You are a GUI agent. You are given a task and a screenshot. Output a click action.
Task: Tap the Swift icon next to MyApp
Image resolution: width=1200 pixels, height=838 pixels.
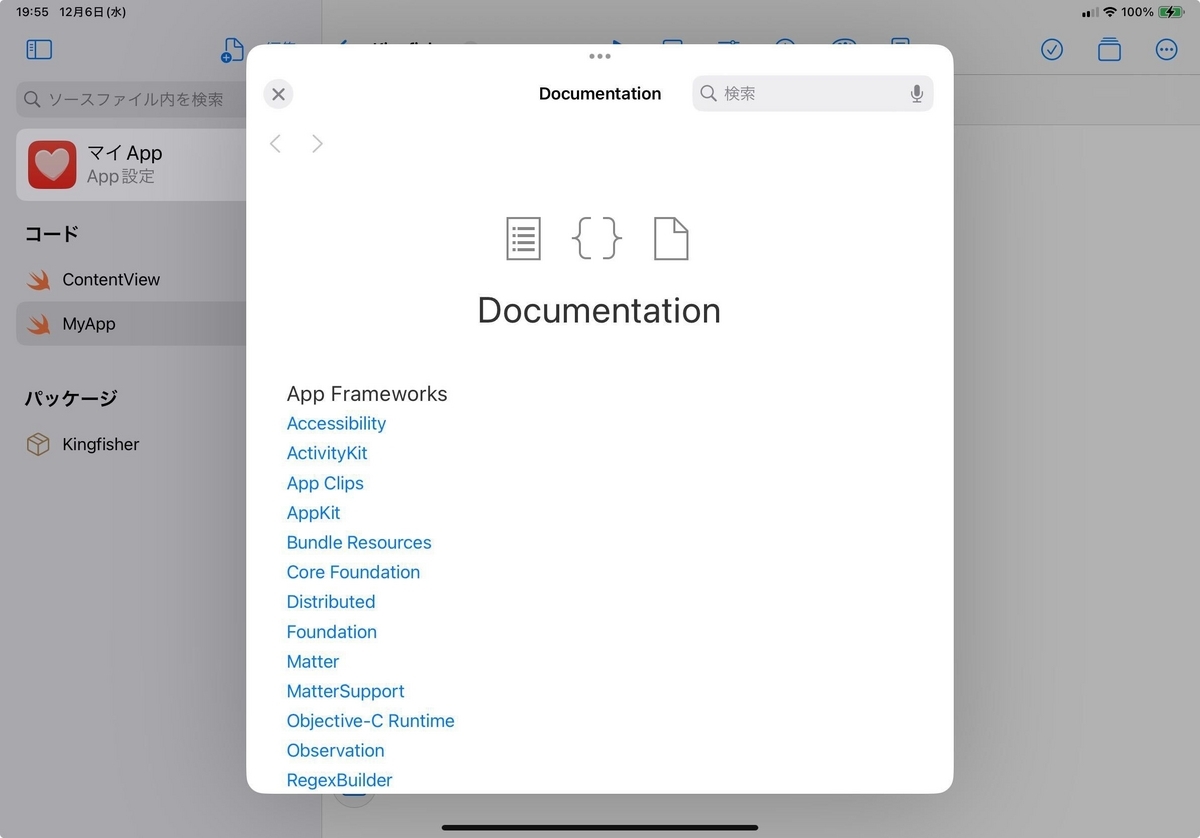[39, 324]
